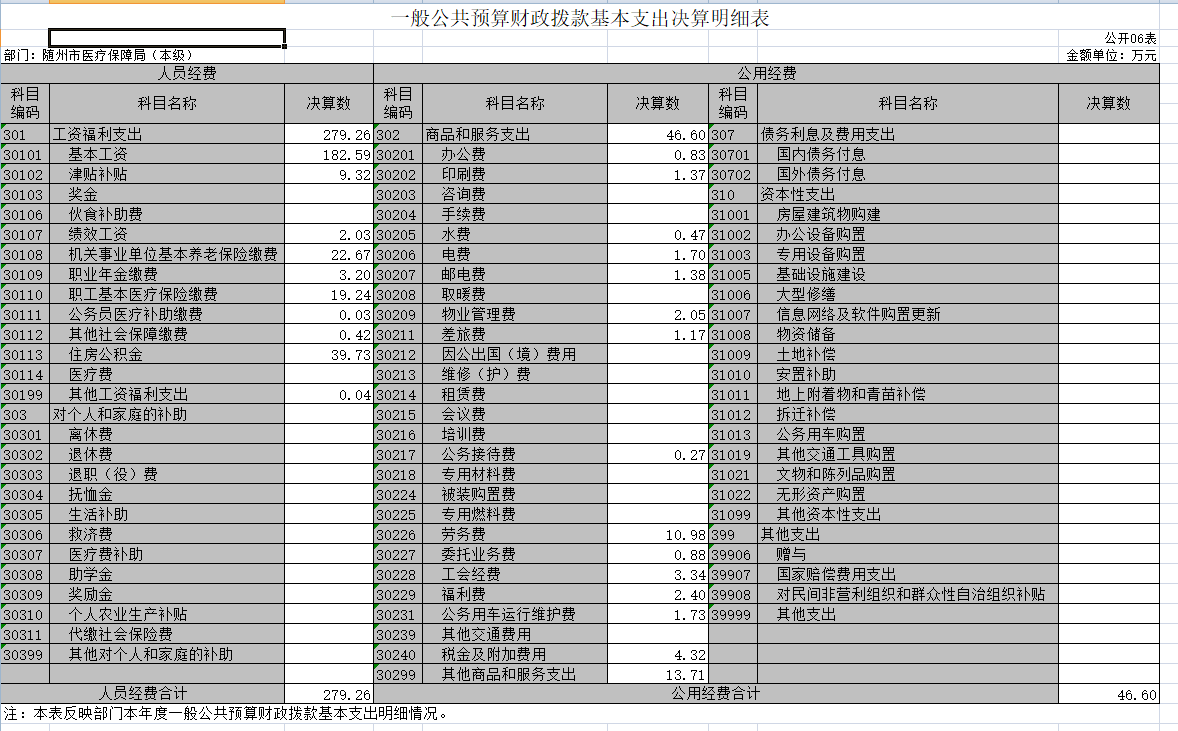This screenshot has width=1178, height=731.
Task: Click the 公开06表 label cell
Action: [1130, 38]
